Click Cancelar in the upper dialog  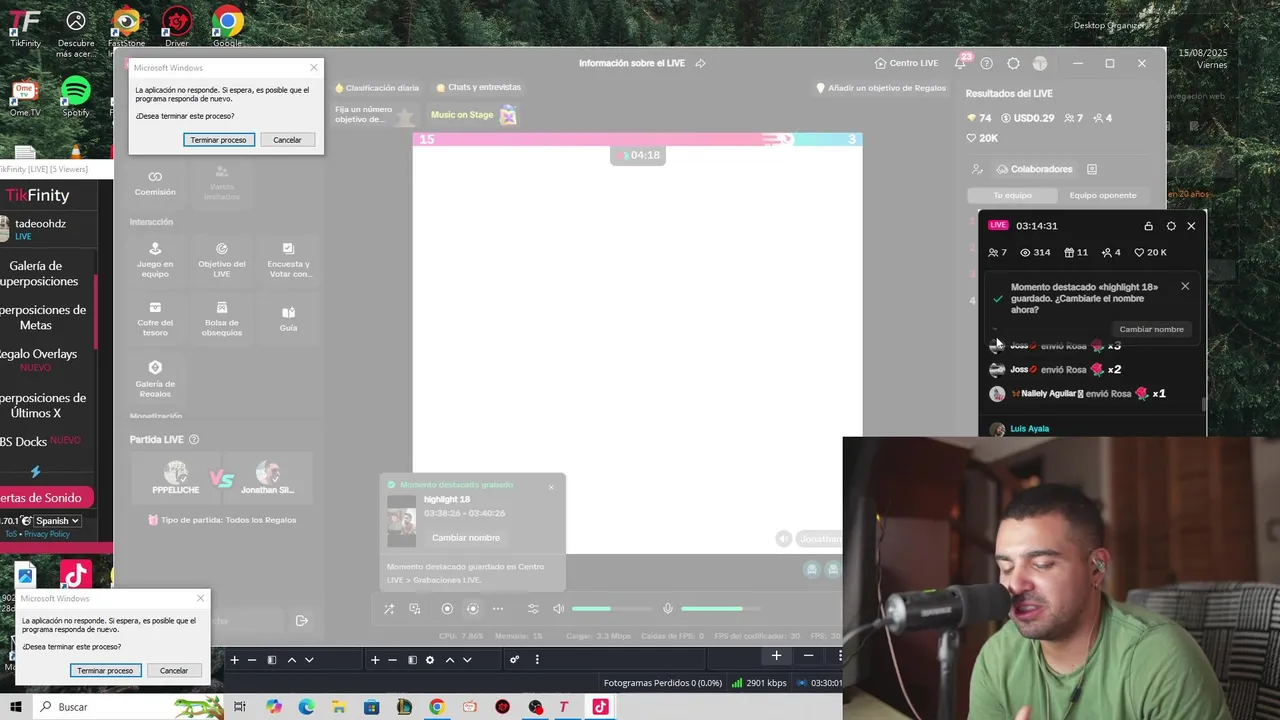click(287, 140)
